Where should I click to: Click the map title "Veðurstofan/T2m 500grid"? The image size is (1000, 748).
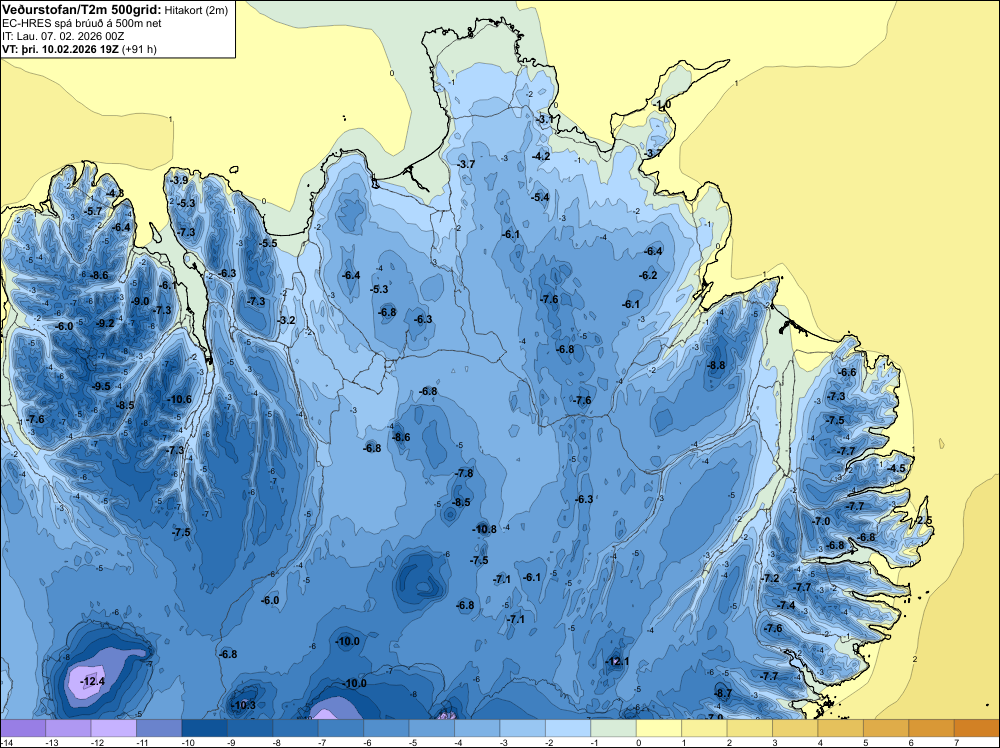pyautogui.click(x=82, y=9)
